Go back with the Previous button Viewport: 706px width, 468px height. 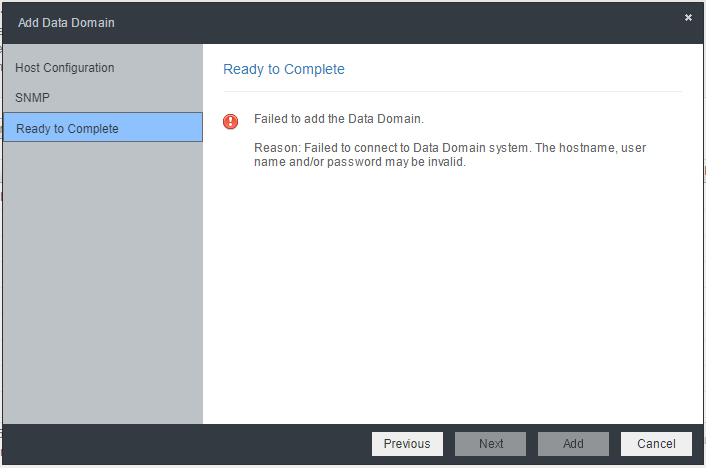[x=407, y=444]
